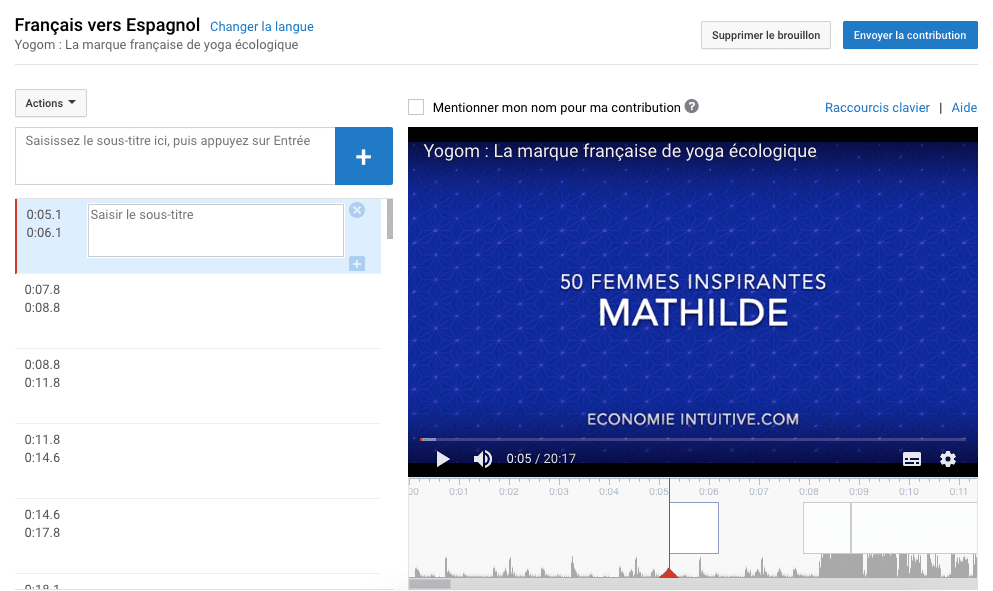Insert subtitle using small plus below entry
The width and height of the screenshot is (993, 591).
coord(357,264)
